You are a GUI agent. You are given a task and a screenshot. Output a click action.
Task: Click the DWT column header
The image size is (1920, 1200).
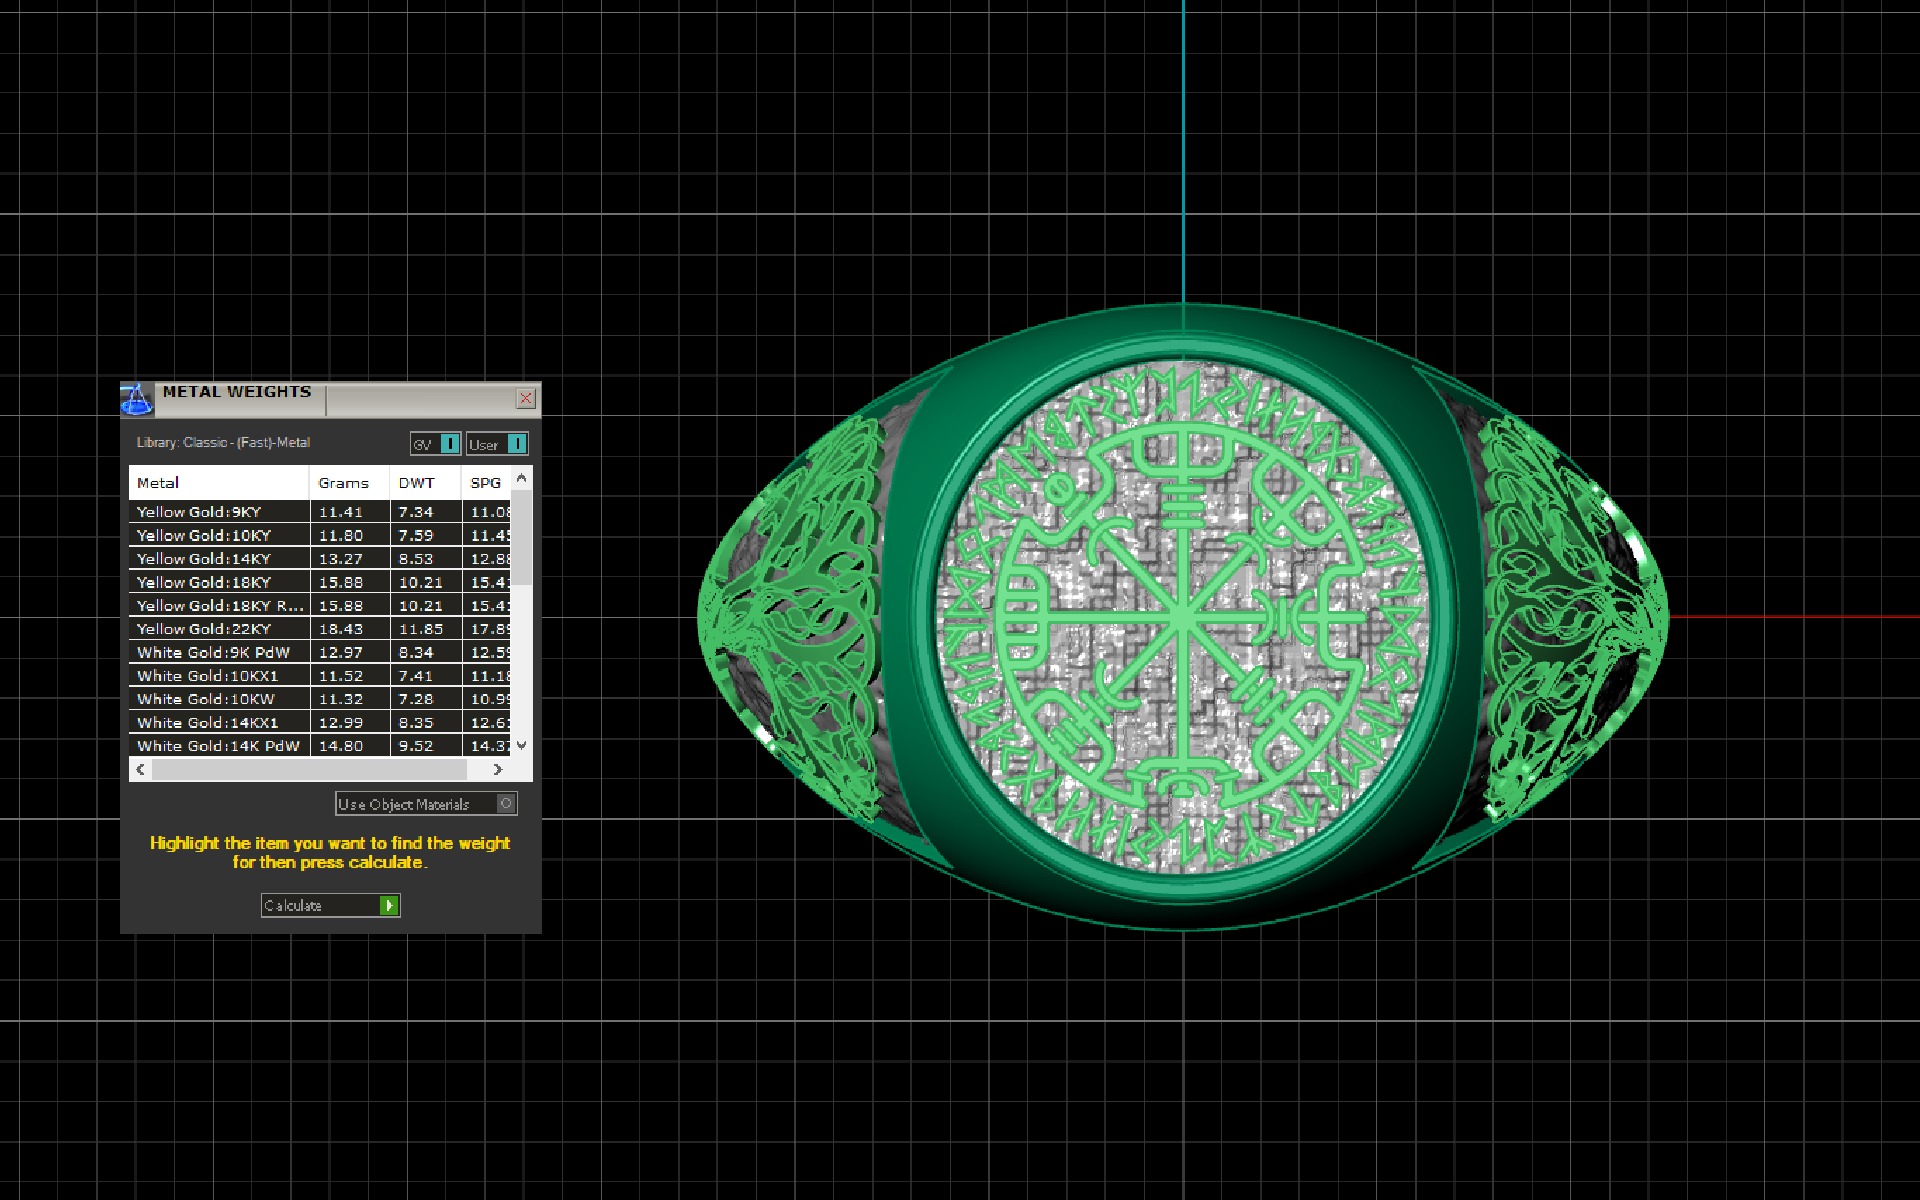tap(416, 483)
